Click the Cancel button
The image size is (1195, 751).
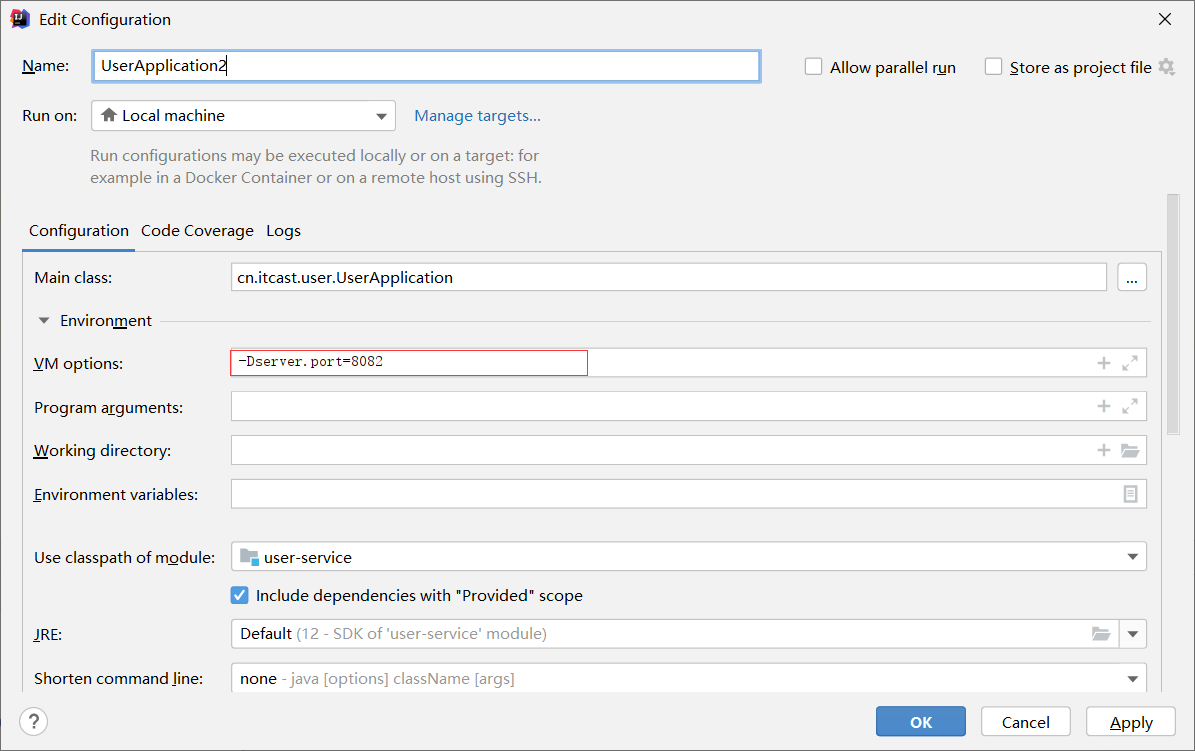click(1026, 721)
